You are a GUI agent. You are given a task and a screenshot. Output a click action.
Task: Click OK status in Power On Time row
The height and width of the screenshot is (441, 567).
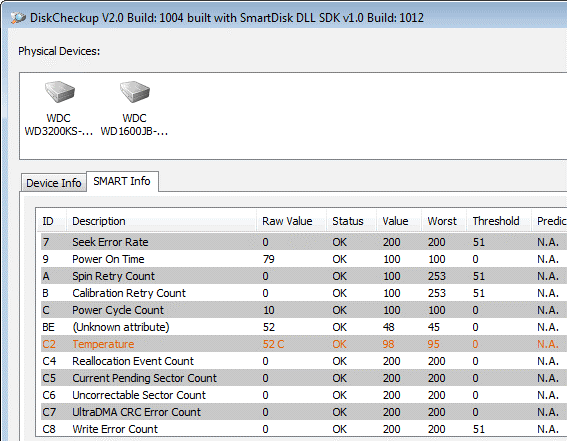coord(340,259)
